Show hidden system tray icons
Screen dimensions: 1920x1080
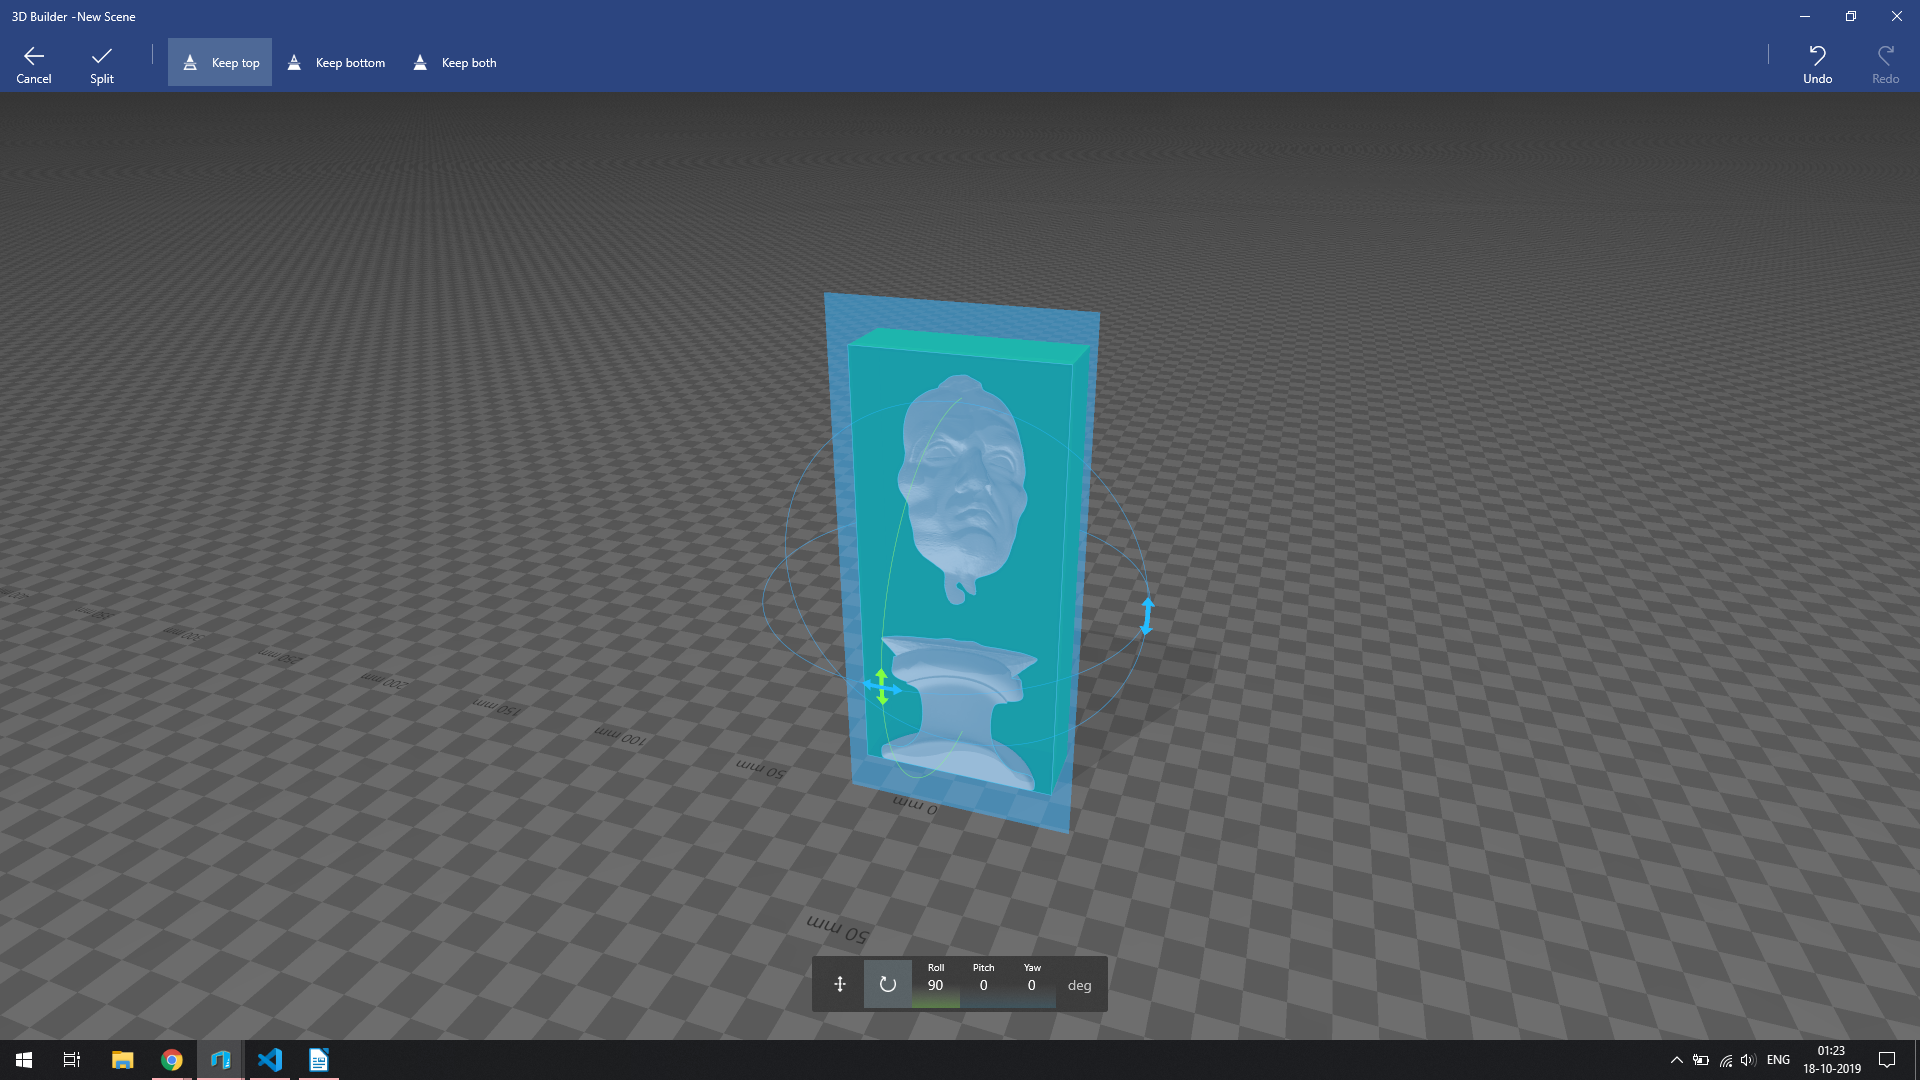(1677, 1060)
